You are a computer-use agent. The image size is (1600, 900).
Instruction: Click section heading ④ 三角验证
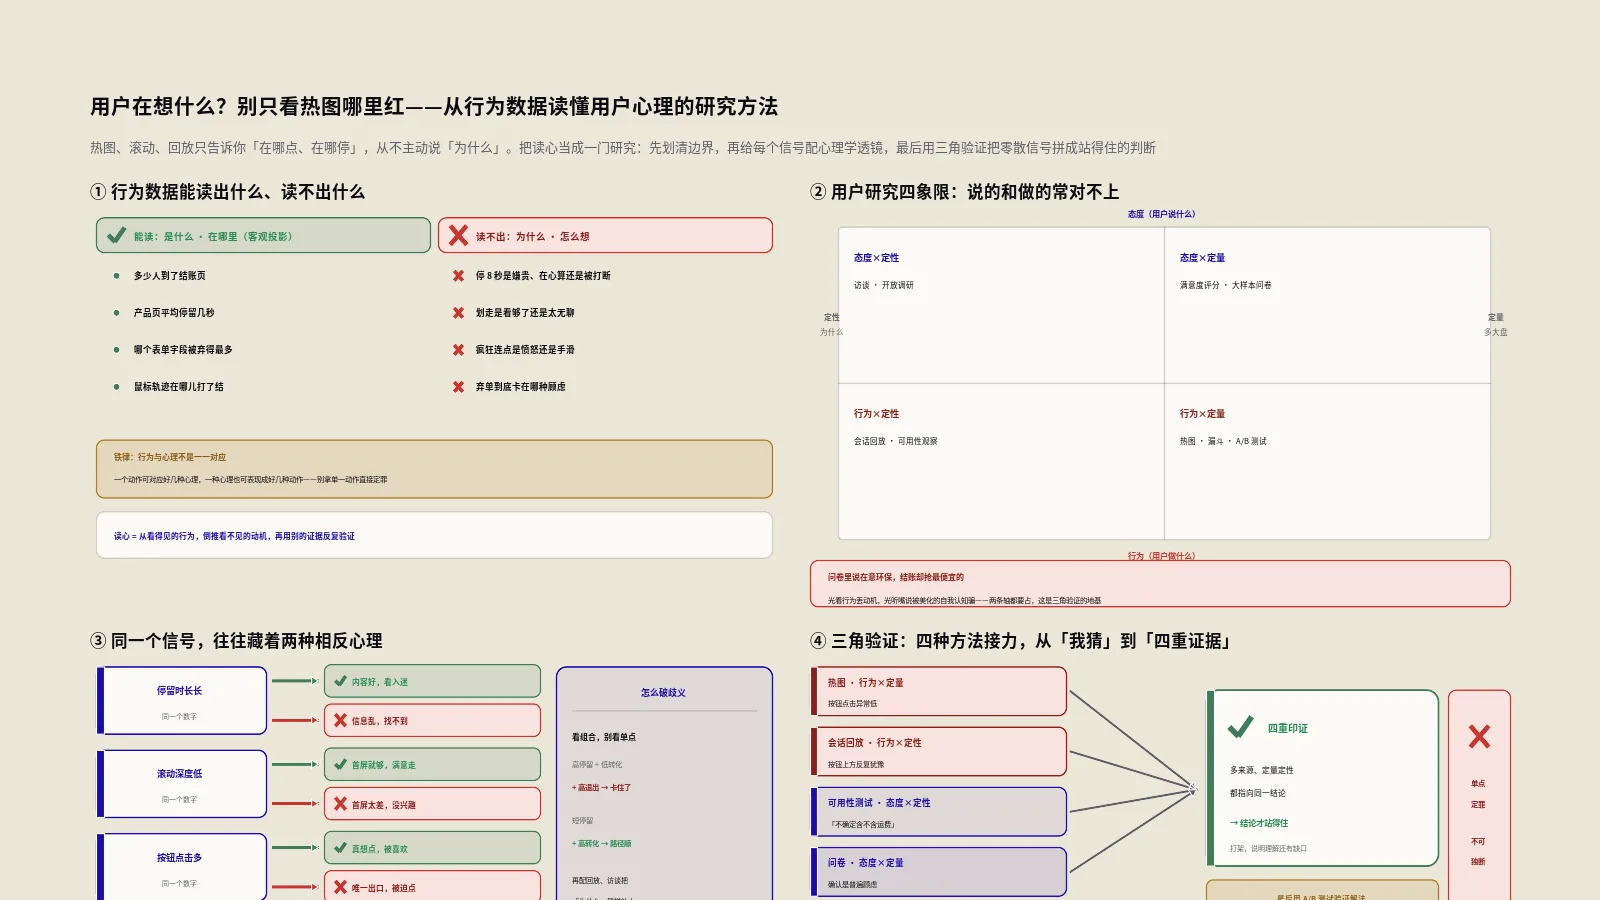coord(1020,641)
